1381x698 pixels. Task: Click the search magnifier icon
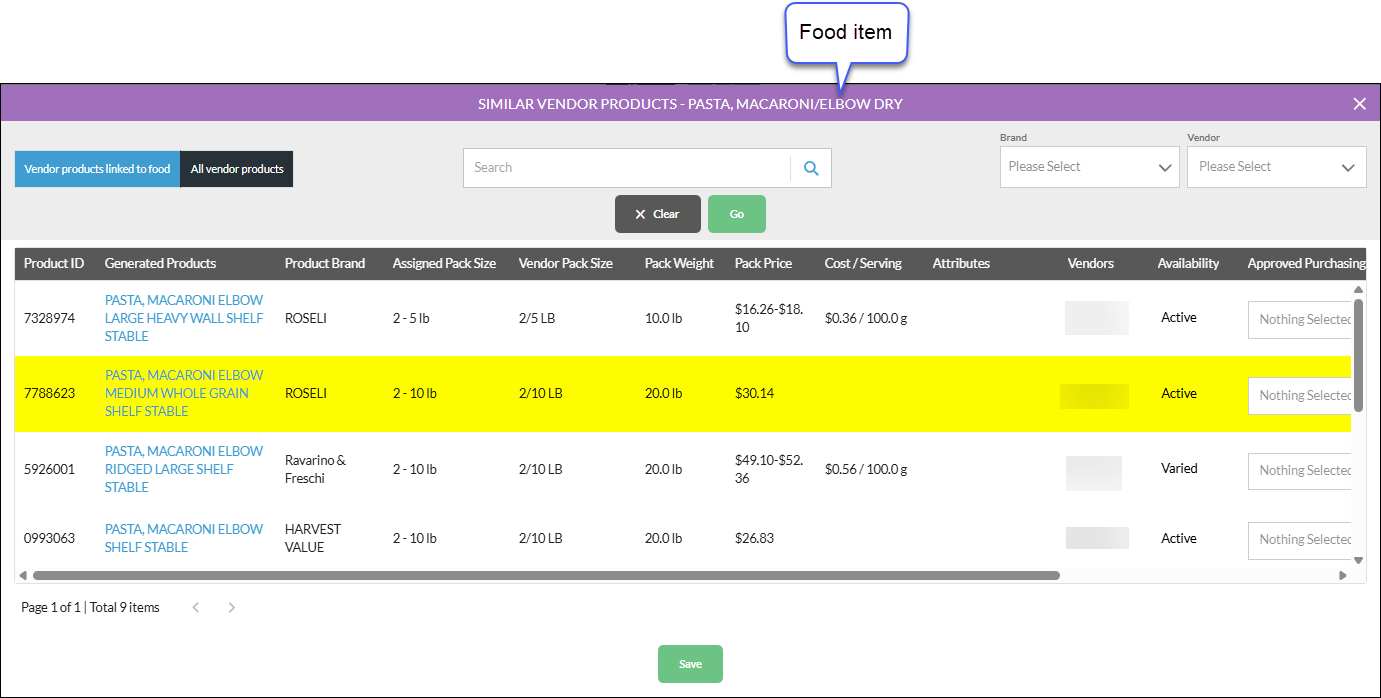811,168
